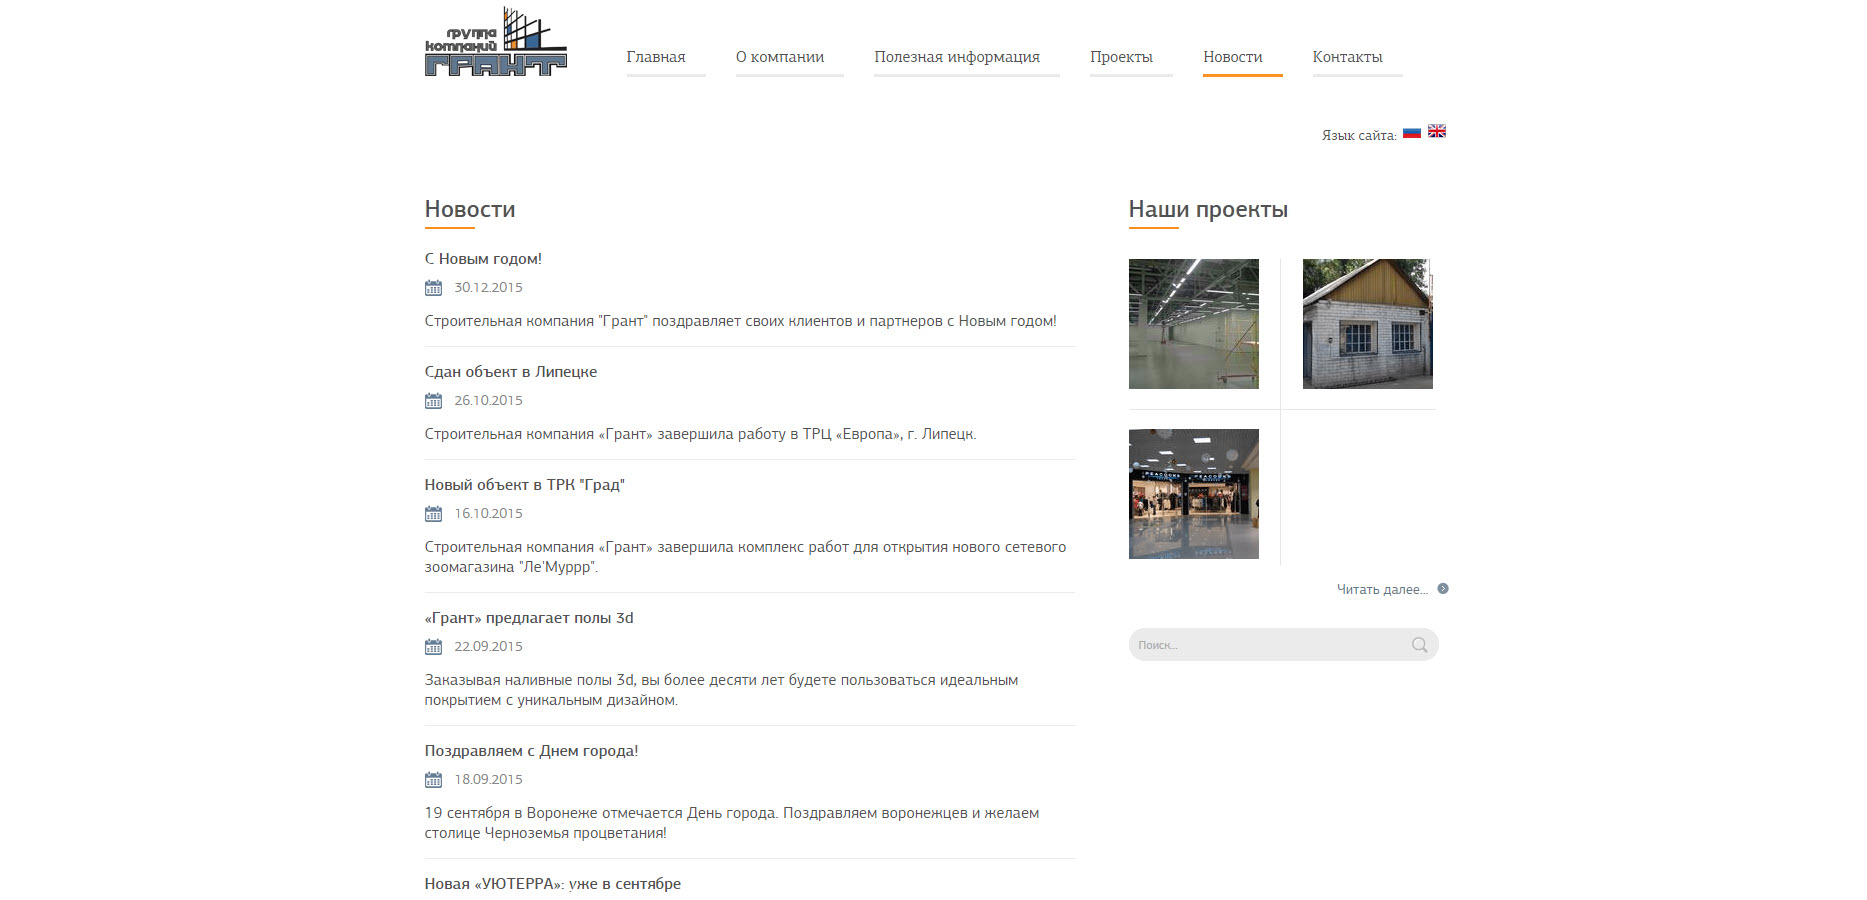Viewport: 1867px width, 900px height.
Task: Open news Новая «УЮТЕРРА»: уже в сентябре
Action: (553, 884)
